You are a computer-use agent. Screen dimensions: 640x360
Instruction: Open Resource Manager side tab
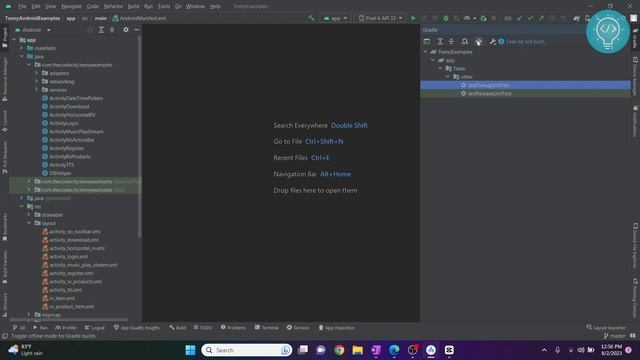point(4,79)
